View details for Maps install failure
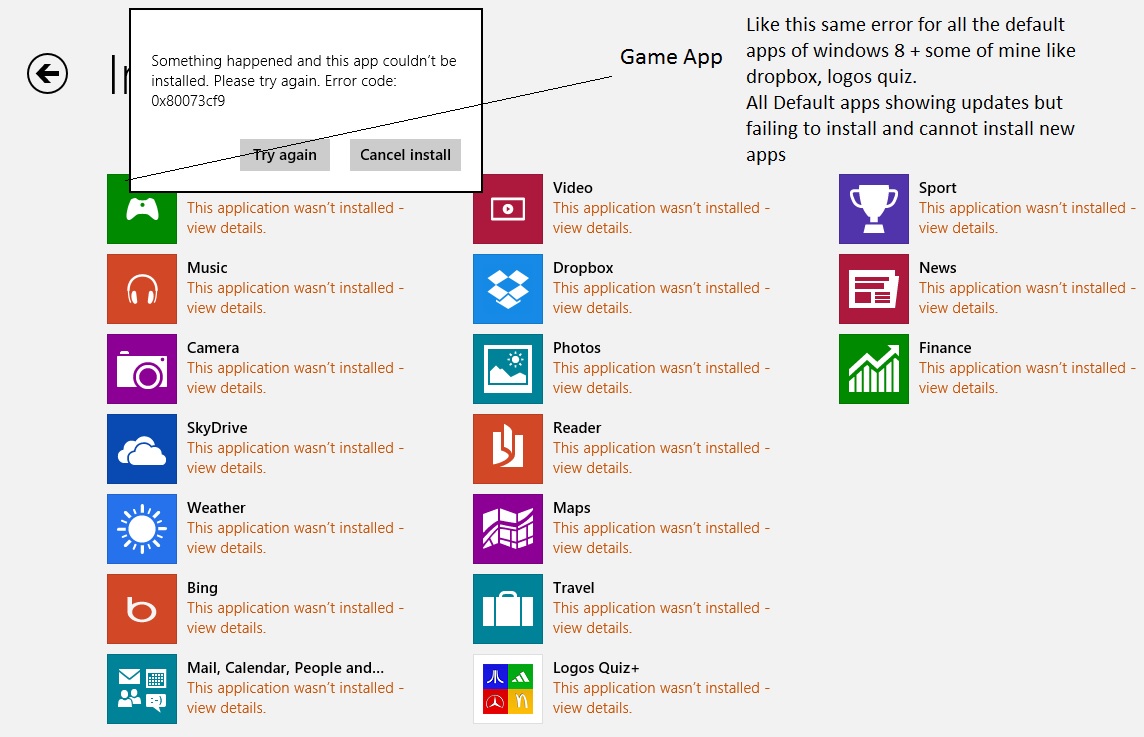 click(x=661, y=538)
